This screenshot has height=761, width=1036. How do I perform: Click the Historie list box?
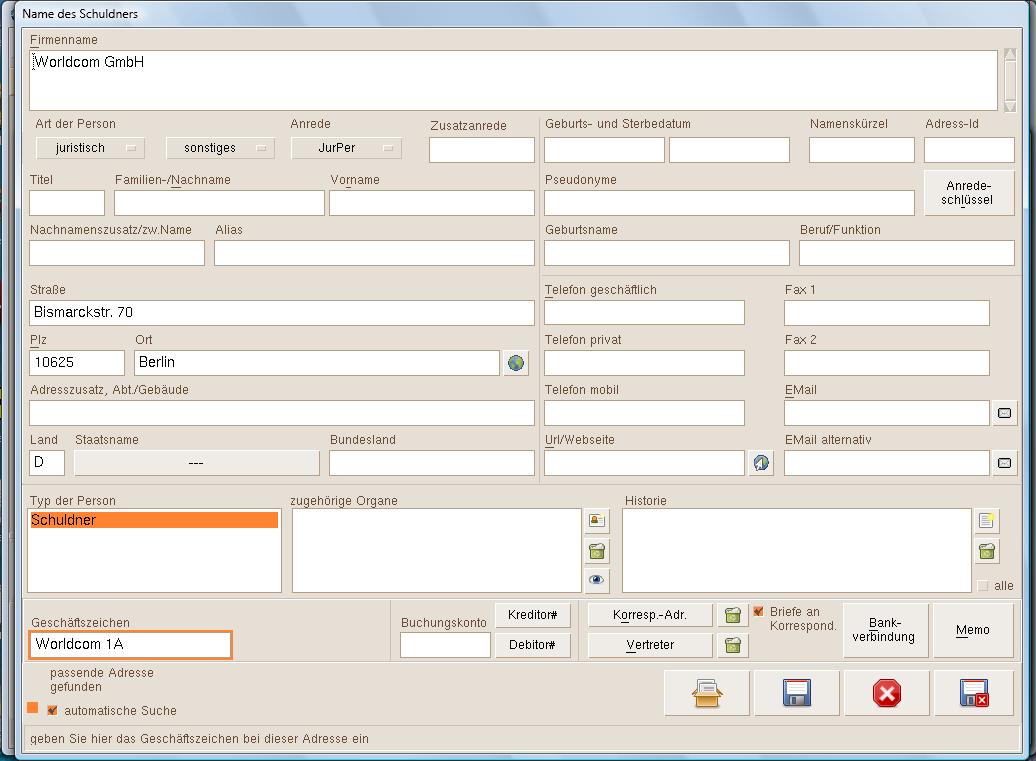pyautogui.click(x=797, y=550)
